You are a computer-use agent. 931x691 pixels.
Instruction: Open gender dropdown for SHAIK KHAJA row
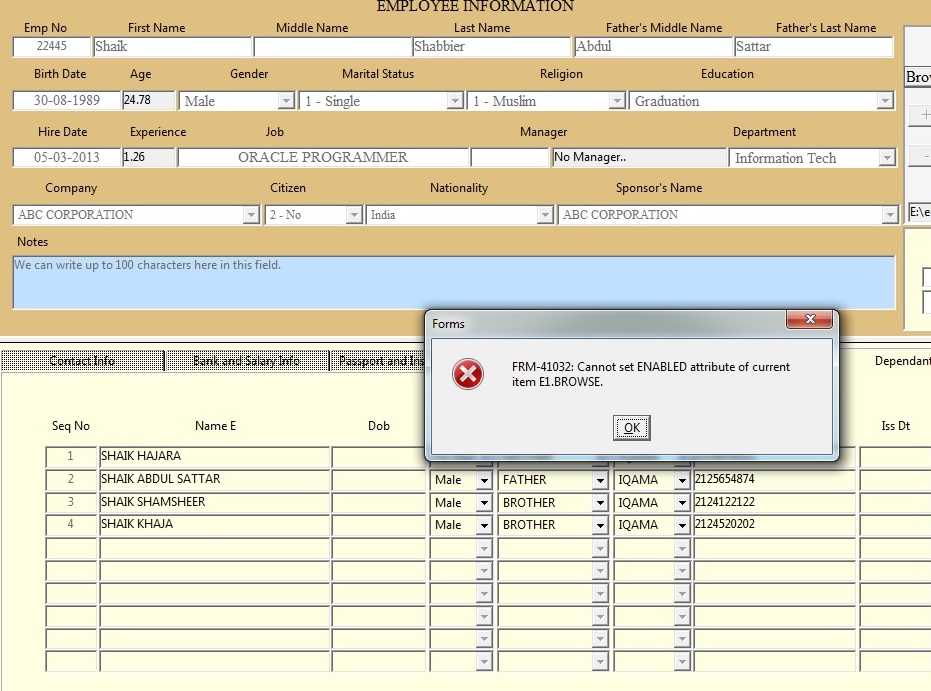(x=484, y=525)
